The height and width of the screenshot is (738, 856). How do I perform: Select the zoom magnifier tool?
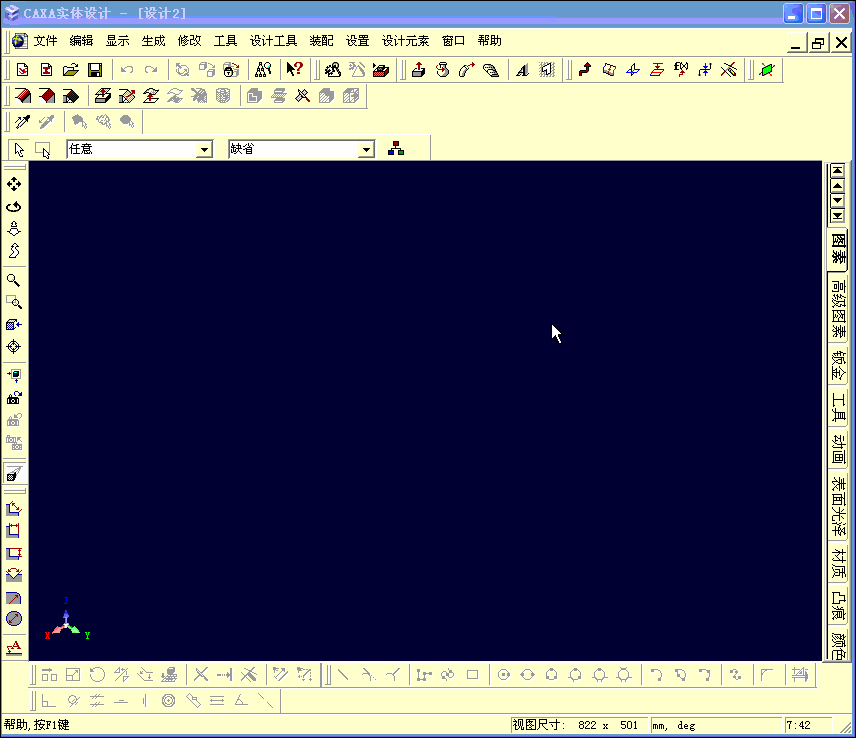(x=14, y=281)
